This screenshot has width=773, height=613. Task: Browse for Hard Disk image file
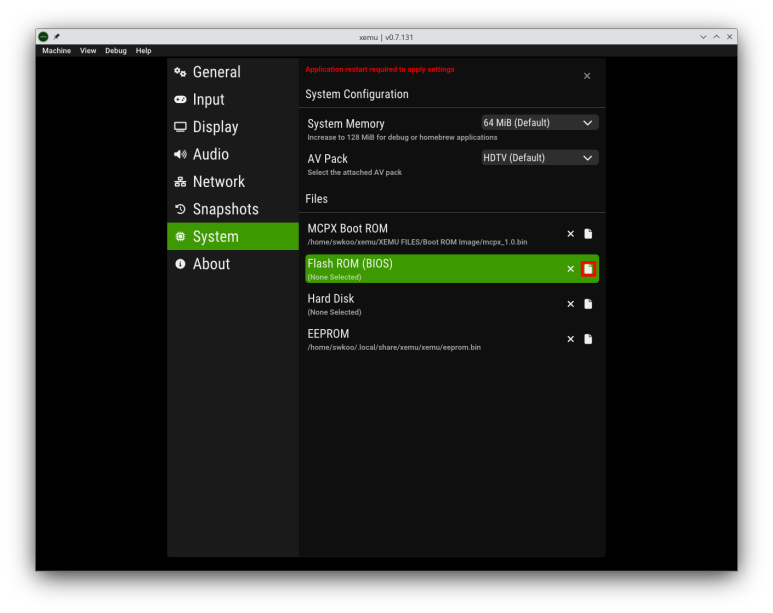pyautogui.click(x=588, y=304)
